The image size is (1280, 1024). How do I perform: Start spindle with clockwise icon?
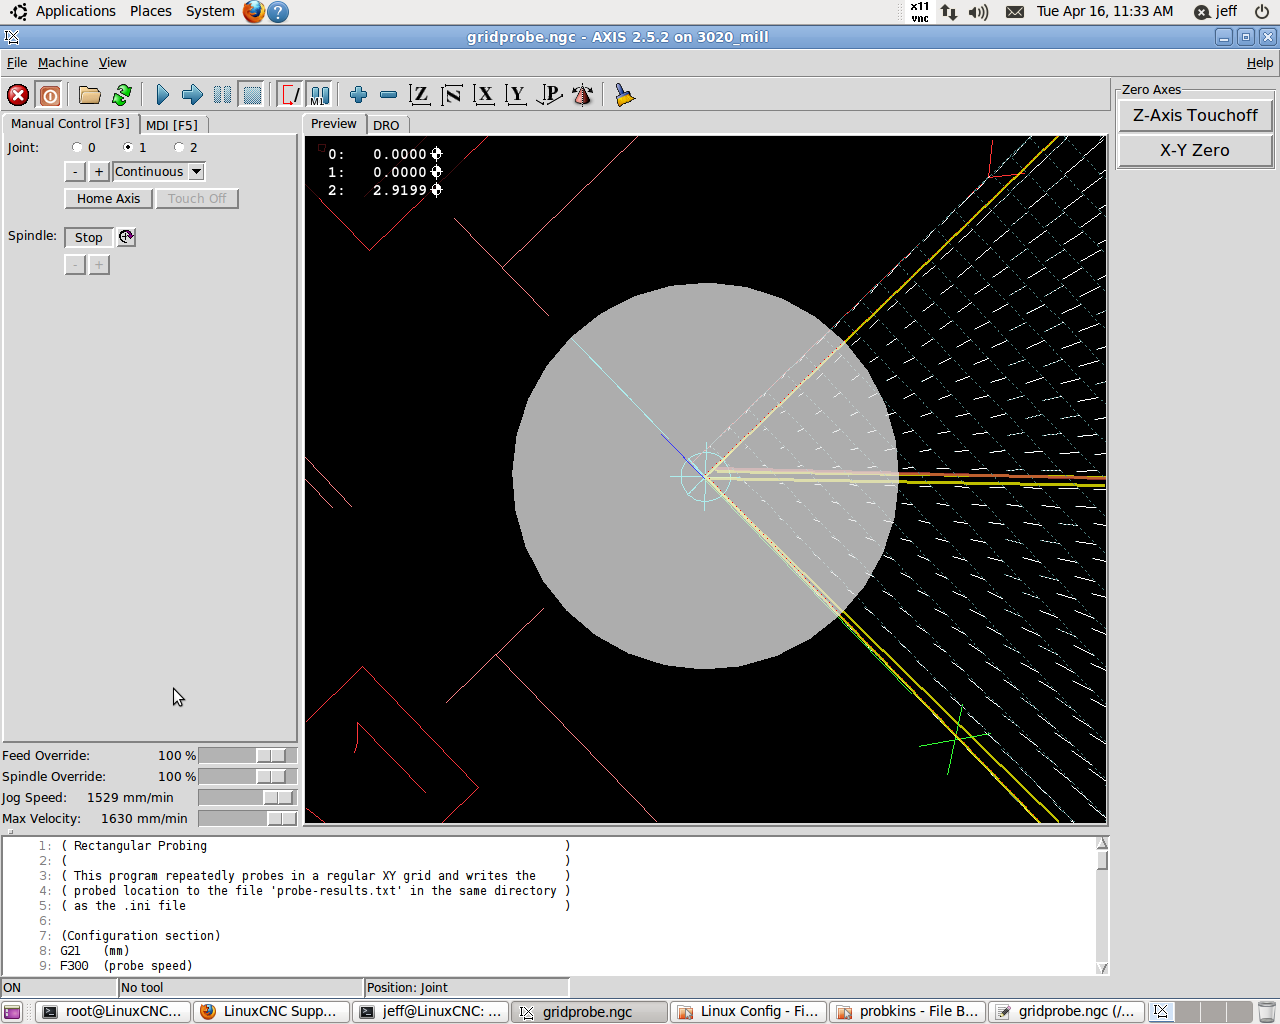pyautogui.click(x=126, y=237)
